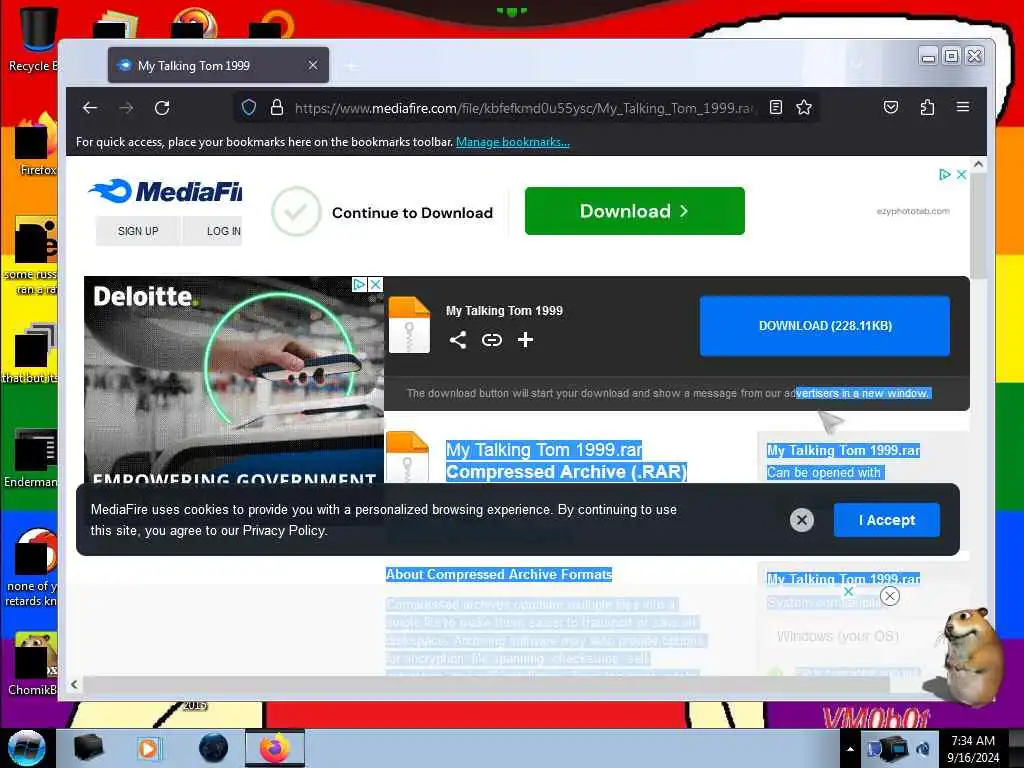
Task: Copy the file link with chain icon
Action: [x=492, y=340]
